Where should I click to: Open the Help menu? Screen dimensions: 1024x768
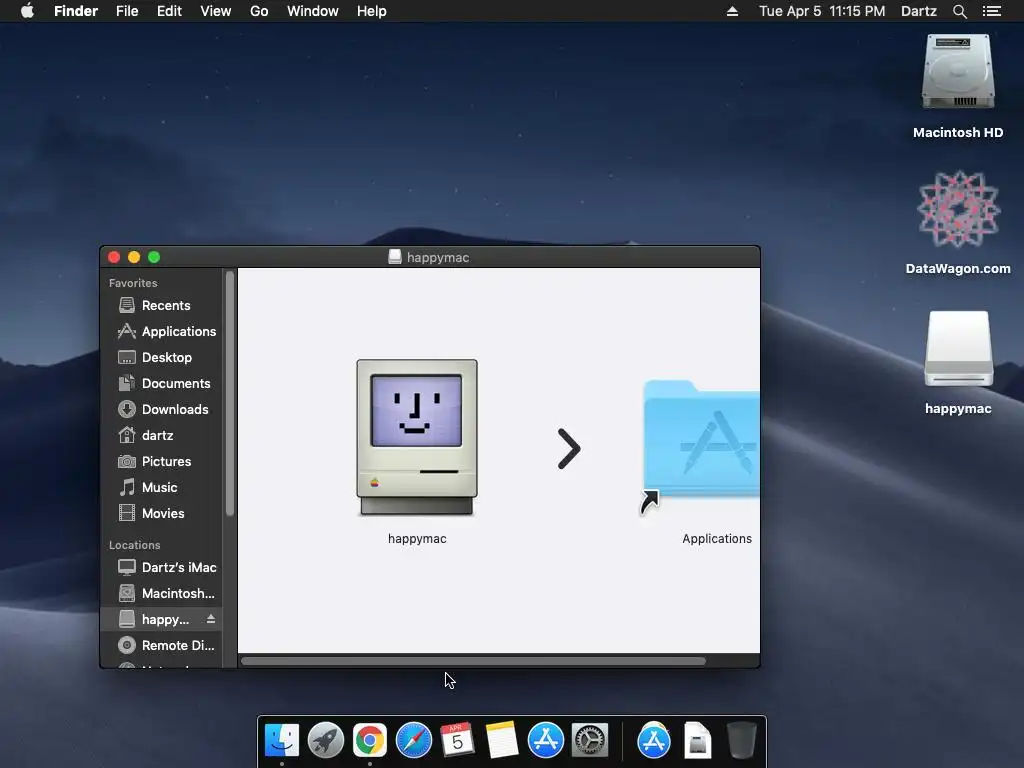tap(372, 11)
